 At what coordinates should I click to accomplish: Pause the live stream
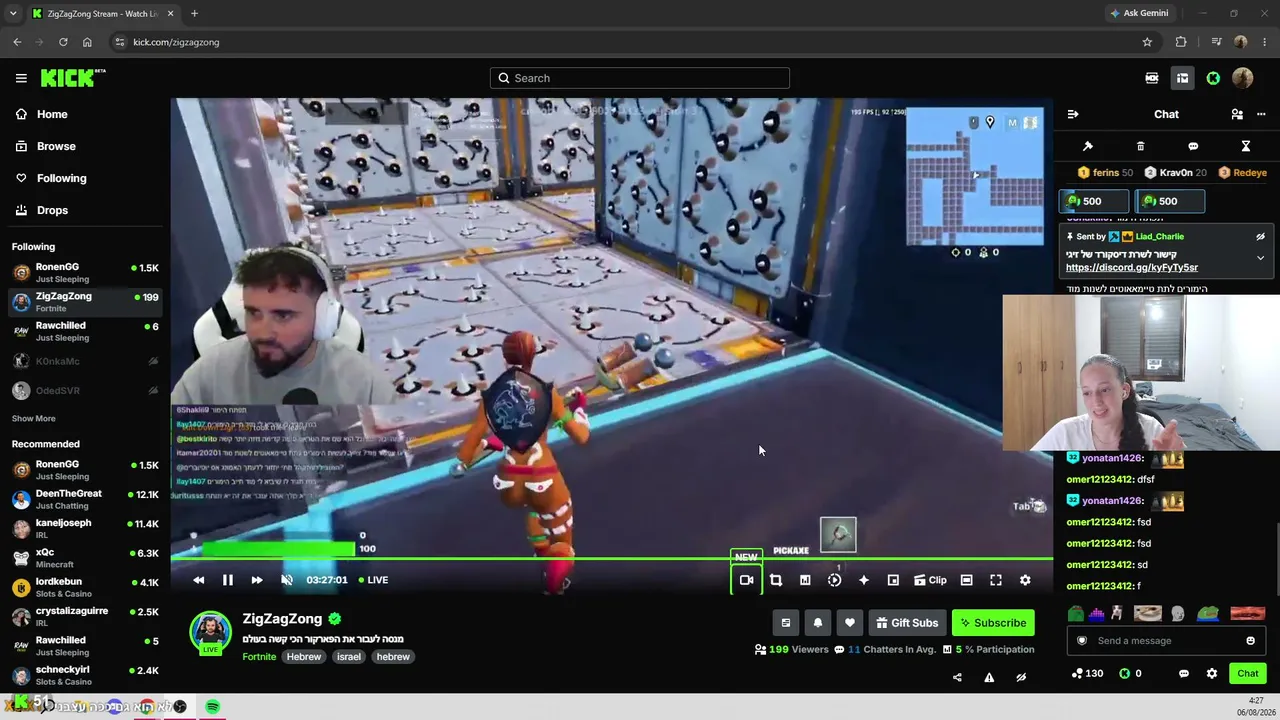pos(227,580)
